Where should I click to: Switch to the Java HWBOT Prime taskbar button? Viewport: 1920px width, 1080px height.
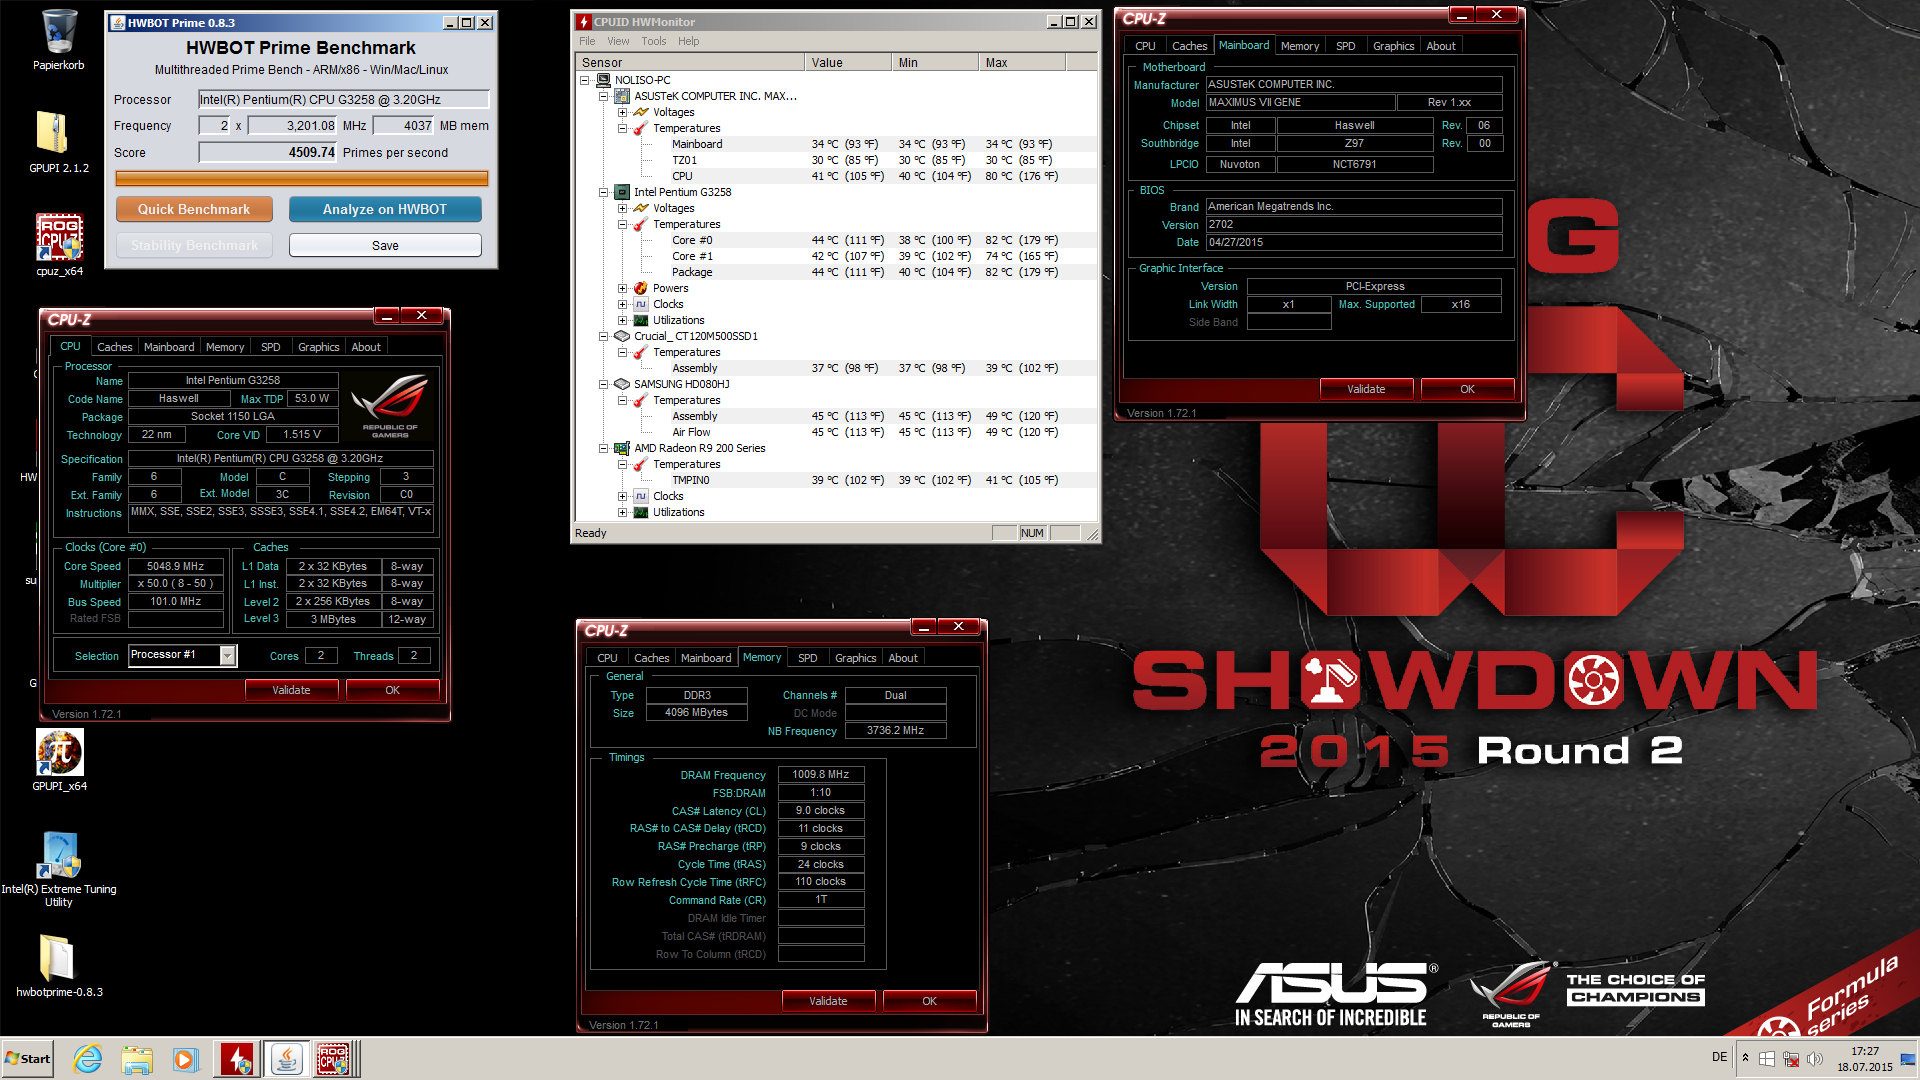(x=286, y=1059)
